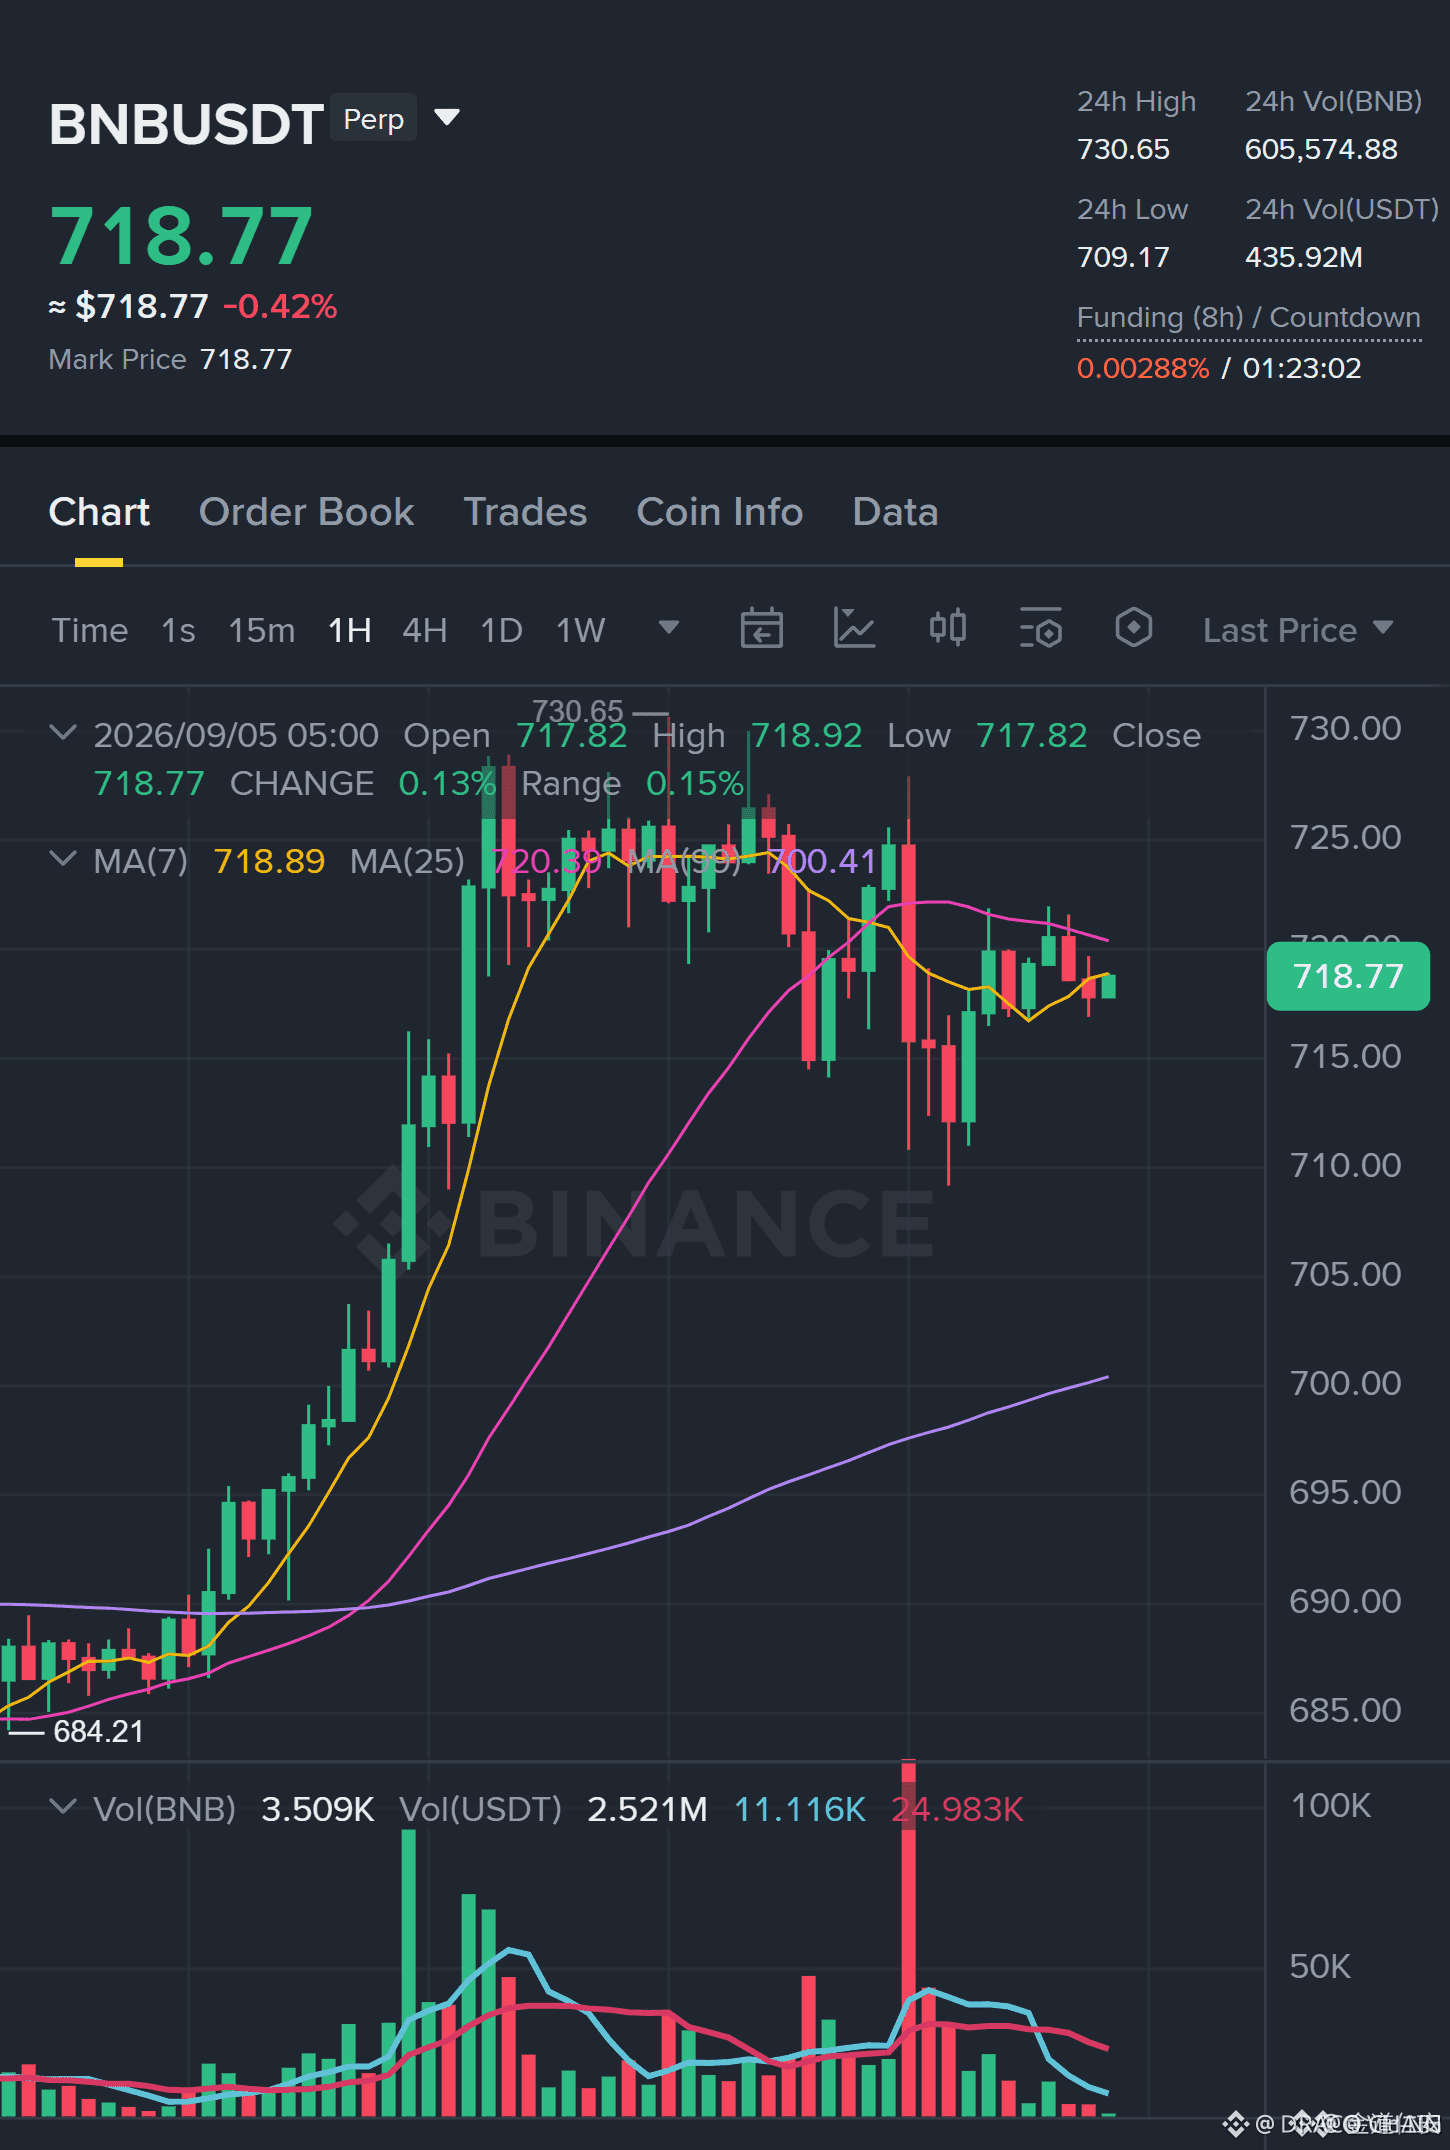
Task: Collapse the Vol(BNB) volume legend chevron
Action: (x=63, y=1807)
